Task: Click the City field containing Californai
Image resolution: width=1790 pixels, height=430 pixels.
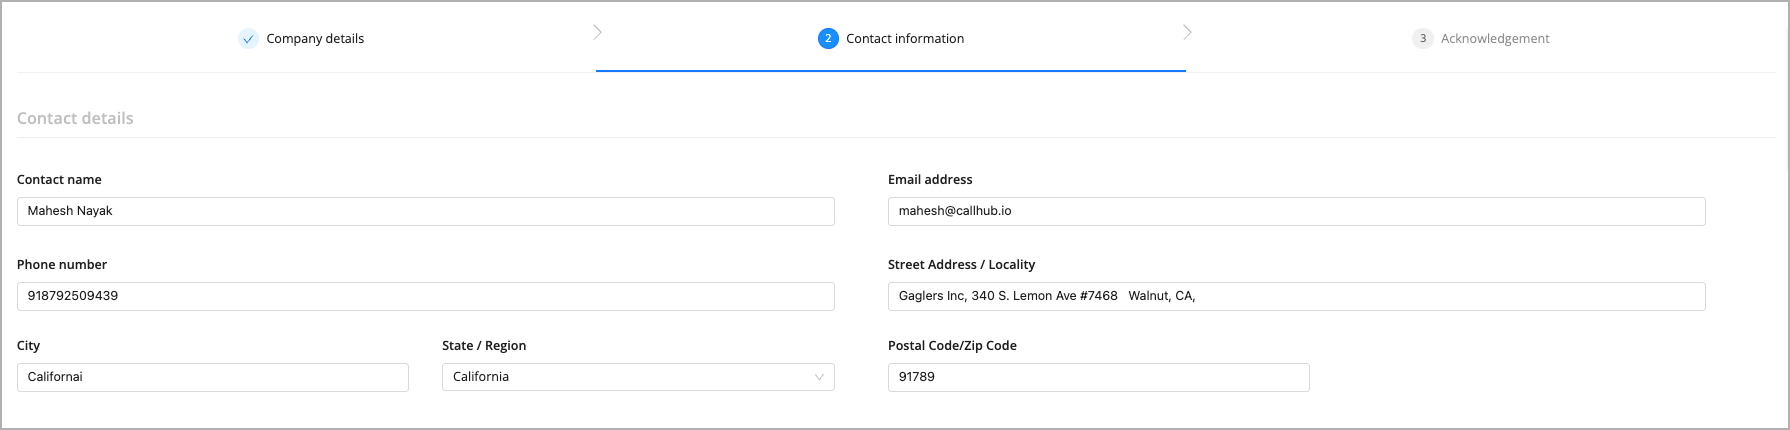Action: coord(213,377)
